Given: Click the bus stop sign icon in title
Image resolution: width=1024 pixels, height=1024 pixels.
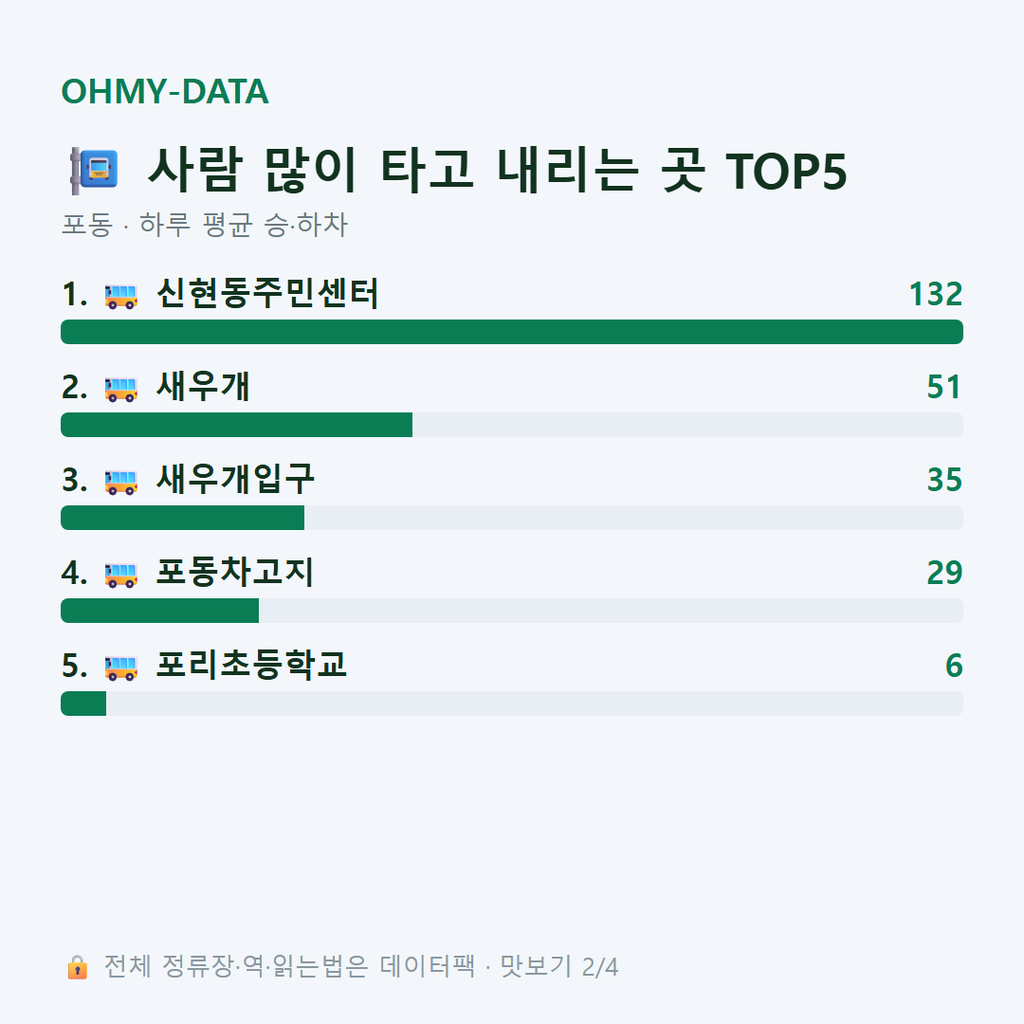Looking at the screenshot, I should click(x=95, y=170).
